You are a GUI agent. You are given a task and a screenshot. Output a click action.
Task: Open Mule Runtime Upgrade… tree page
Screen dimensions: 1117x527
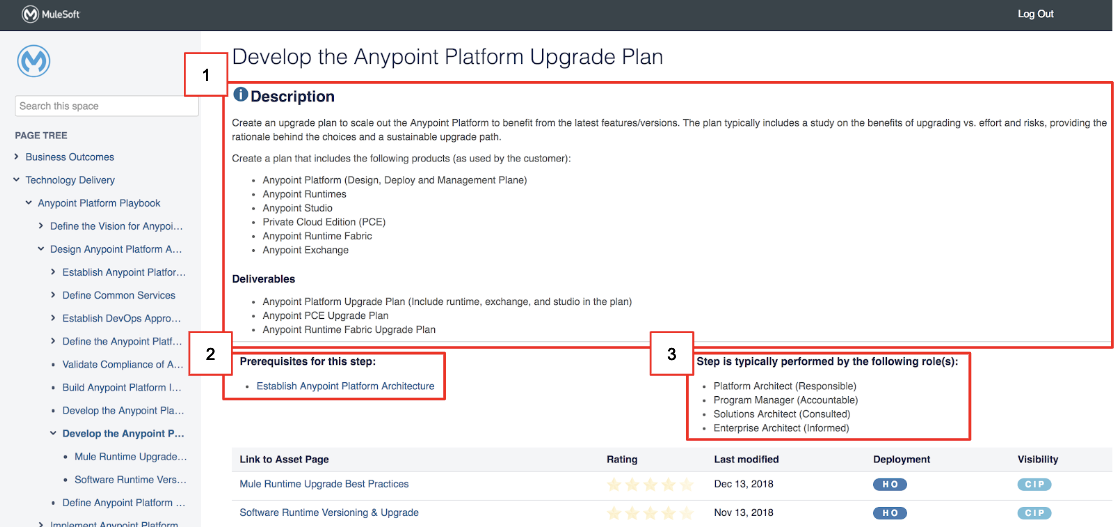coord(131,456)
